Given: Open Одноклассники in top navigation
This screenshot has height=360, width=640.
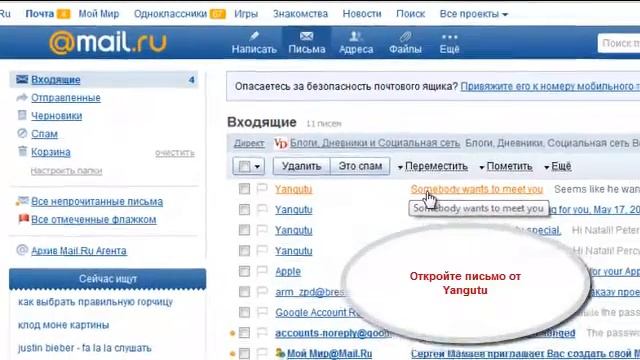Looking at the screenshot, I should [x=170, y=14].
